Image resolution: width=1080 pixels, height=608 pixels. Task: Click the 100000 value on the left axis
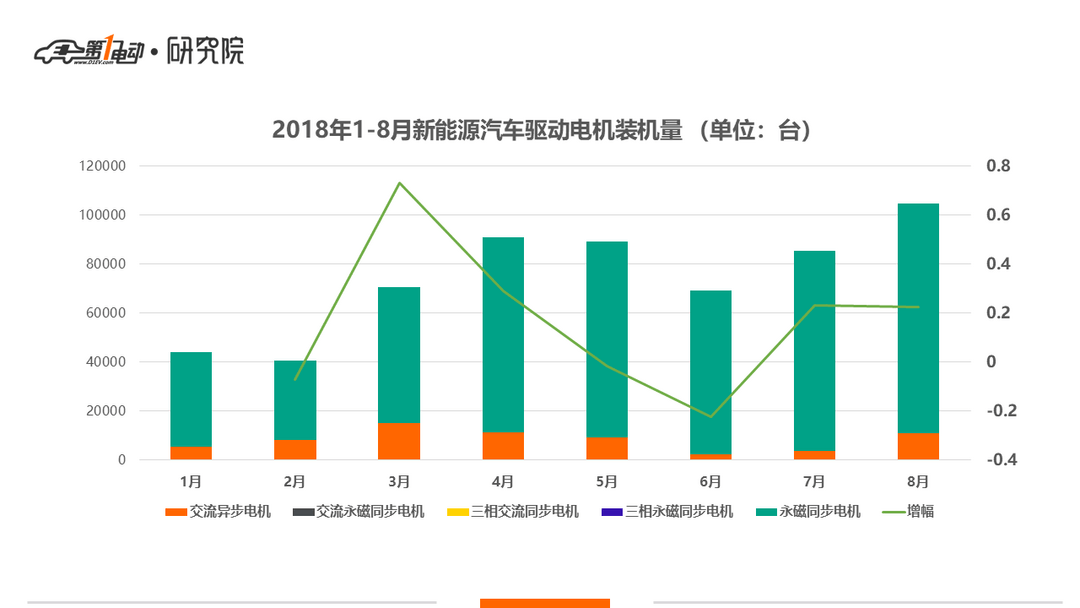point(103,215)
